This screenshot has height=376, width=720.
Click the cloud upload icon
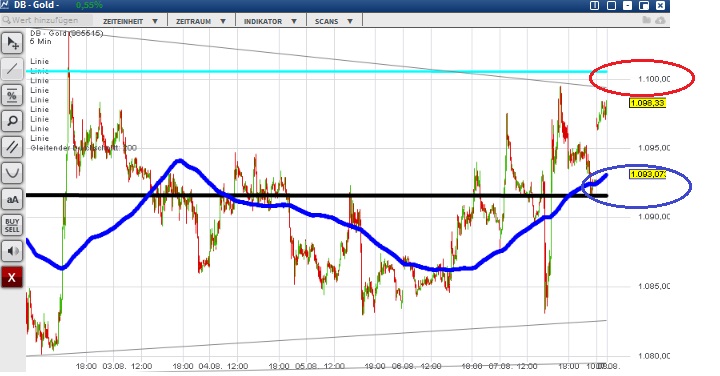pyautogui.click(x=660, y=20)
